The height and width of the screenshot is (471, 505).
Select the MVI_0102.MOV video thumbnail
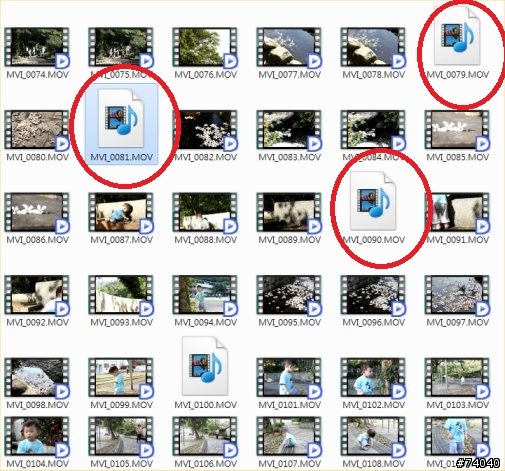click(373, 378)
